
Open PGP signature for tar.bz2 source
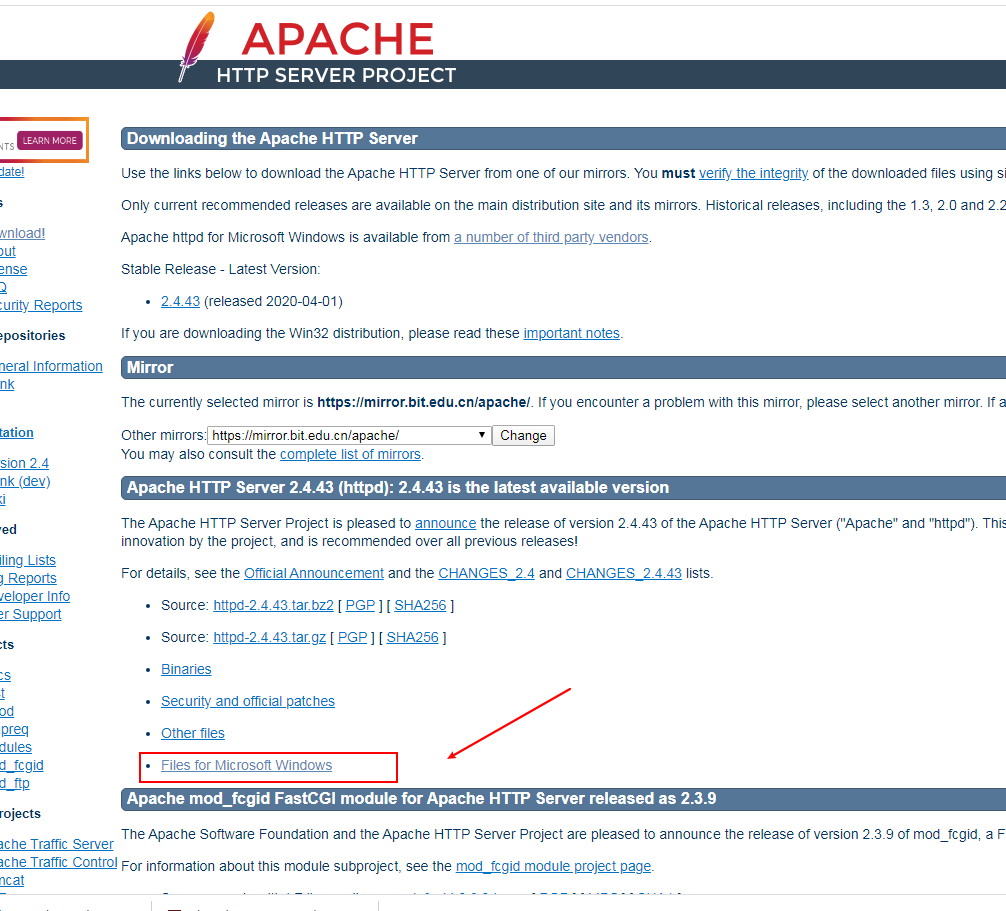coord(360,606)
